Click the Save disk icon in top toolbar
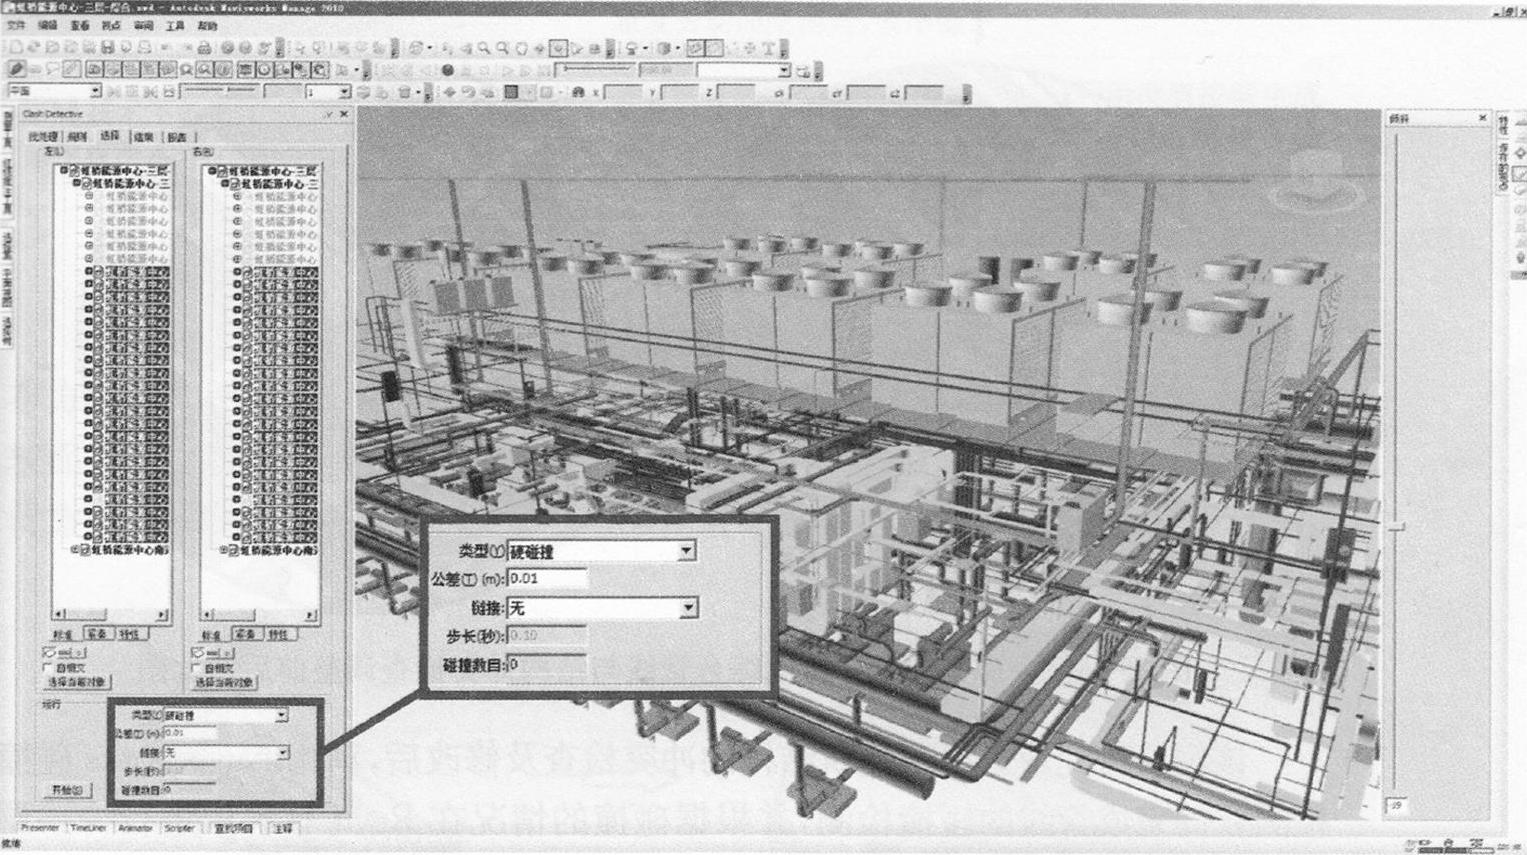The height and width of the screenshot is (855, 1527). tap(107, 47)
